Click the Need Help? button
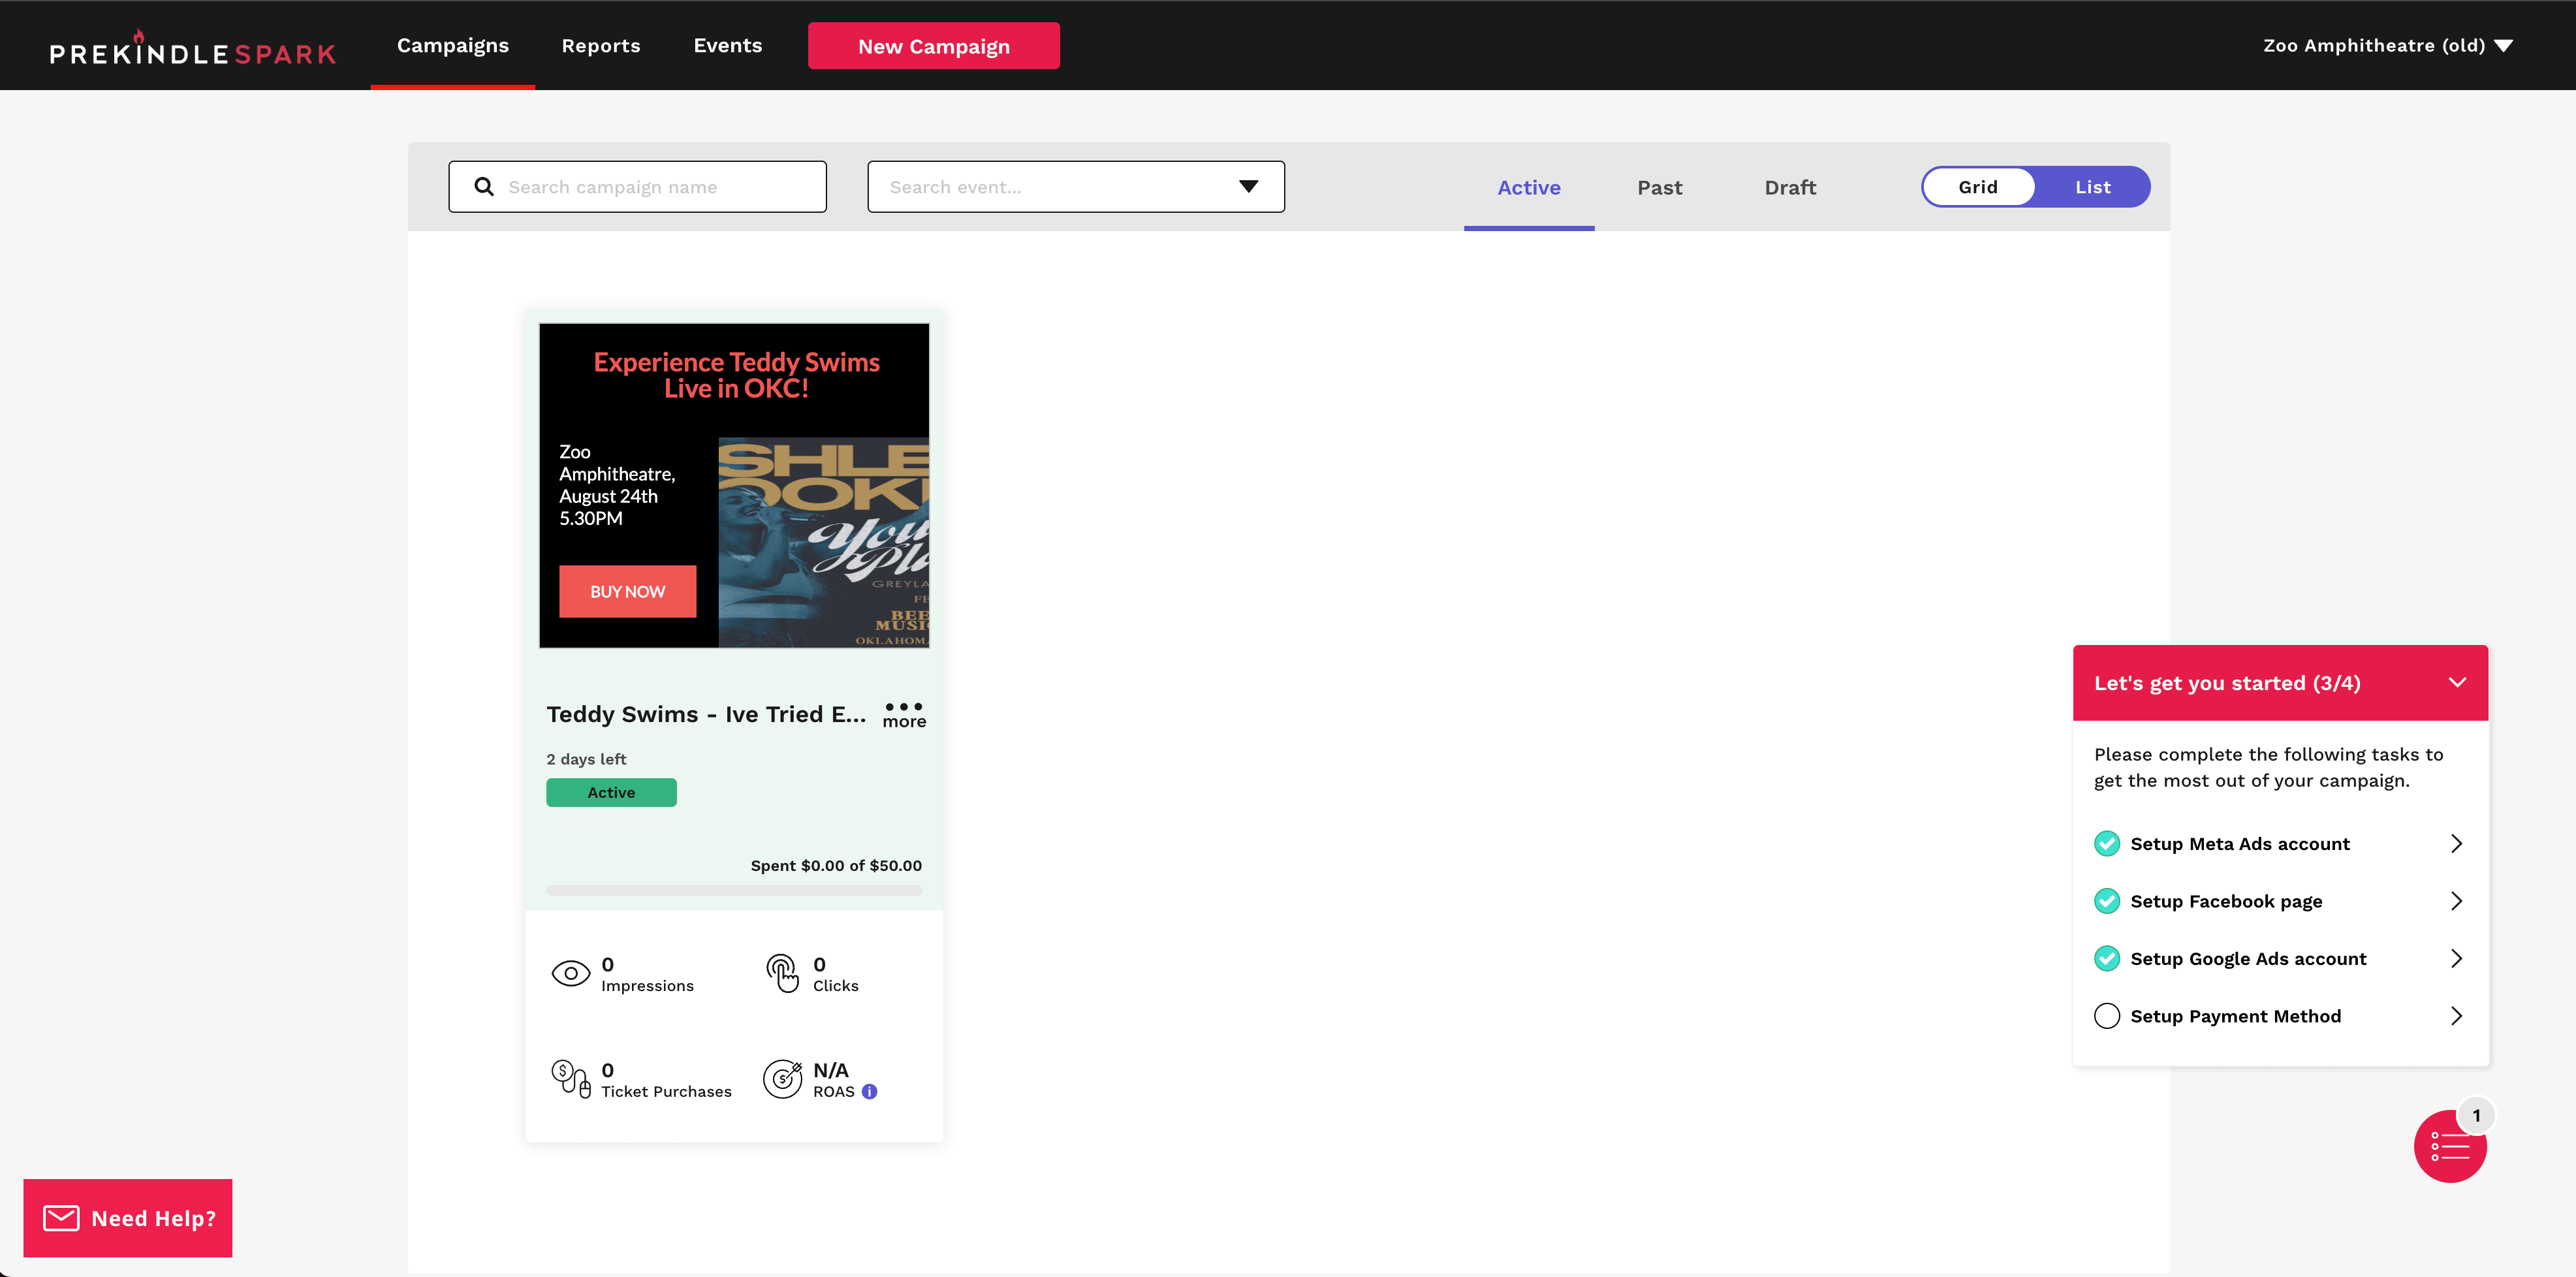Image resolution: width=2576 pixels, height=1277 pixels. tap(128, 1217)
